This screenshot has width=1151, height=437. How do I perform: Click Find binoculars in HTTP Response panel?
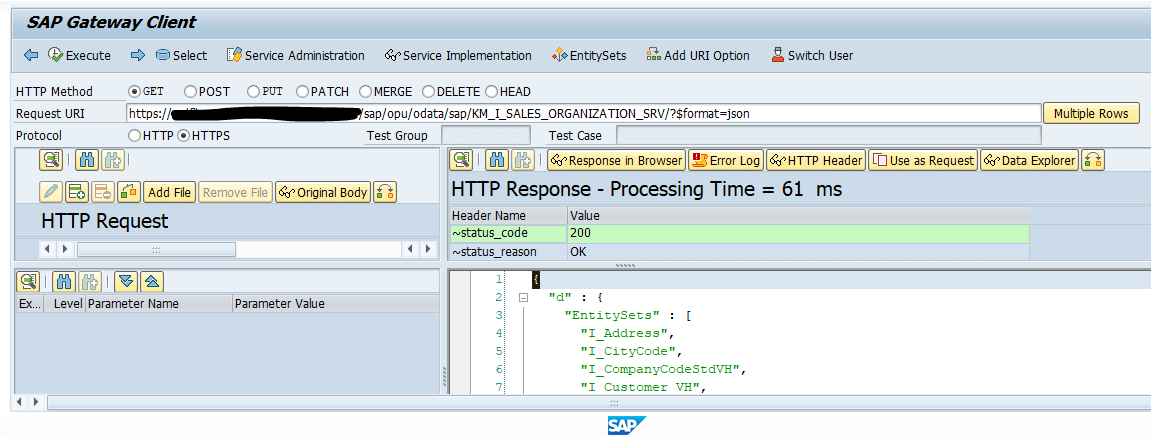pyautogui.click(x=497, y=160)
